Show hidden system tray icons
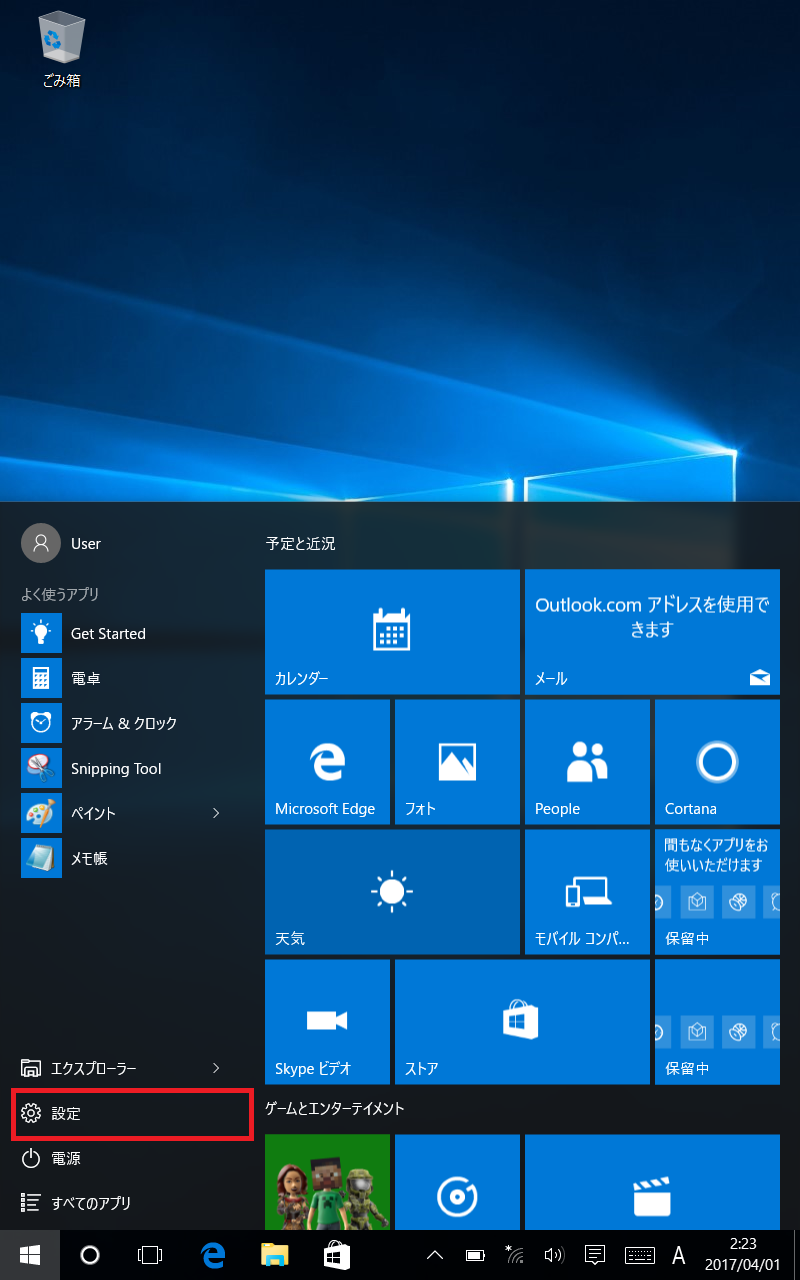The image size is (800, 1280). [x=435, y=1255]
